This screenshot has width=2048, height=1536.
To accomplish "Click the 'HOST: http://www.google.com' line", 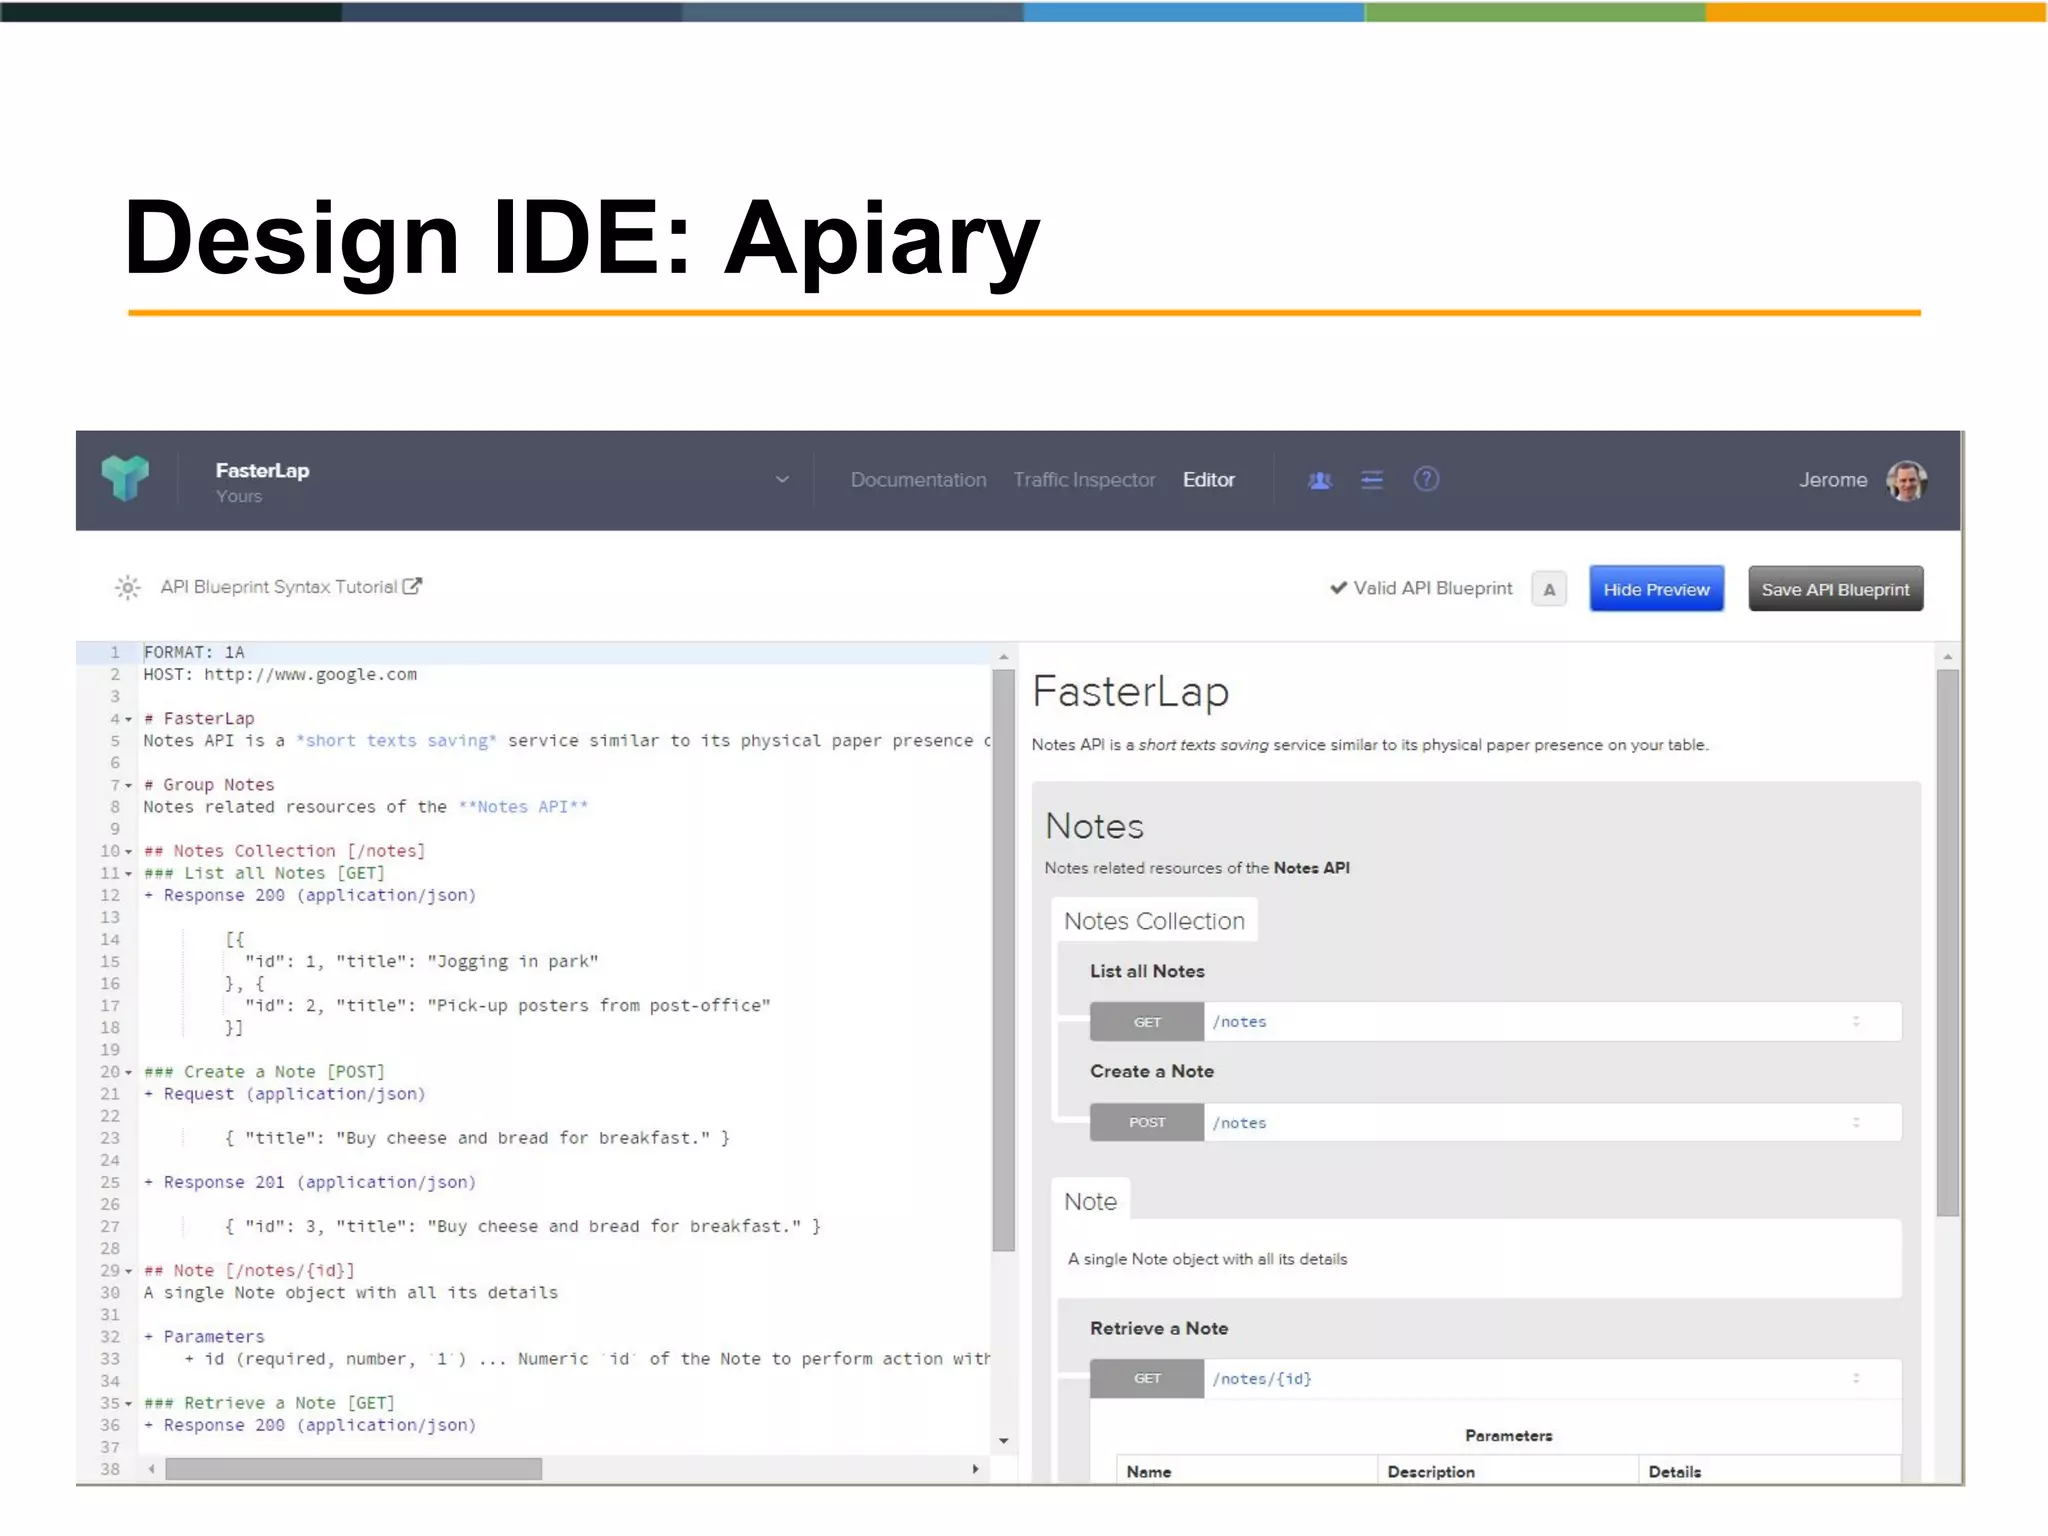I will pos(280,675).
